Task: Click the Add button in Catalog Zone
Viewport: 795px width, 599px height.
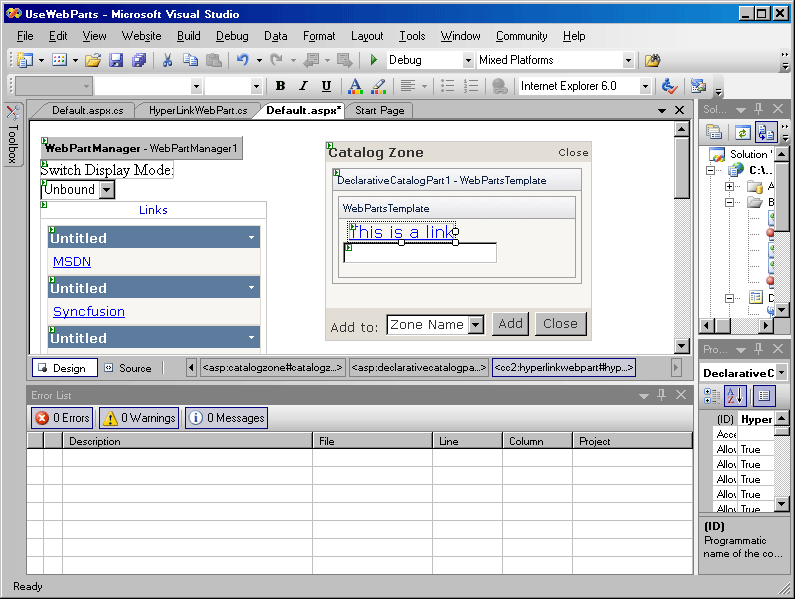Action: pyautogui.click(x=510, y=323)
